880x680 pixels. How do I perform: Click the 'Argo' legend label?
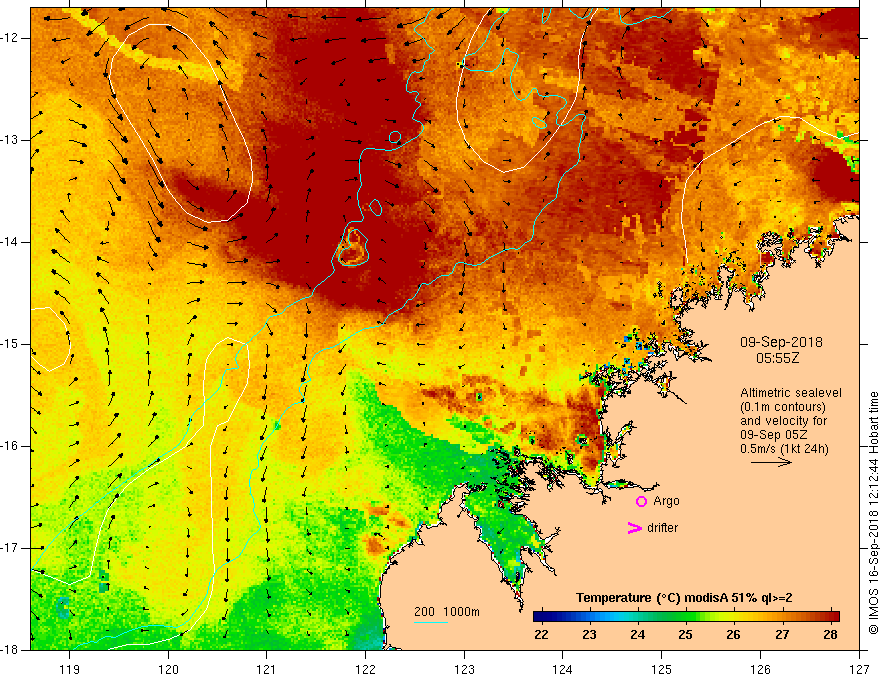pyautogui.click(x=666, y=501)
